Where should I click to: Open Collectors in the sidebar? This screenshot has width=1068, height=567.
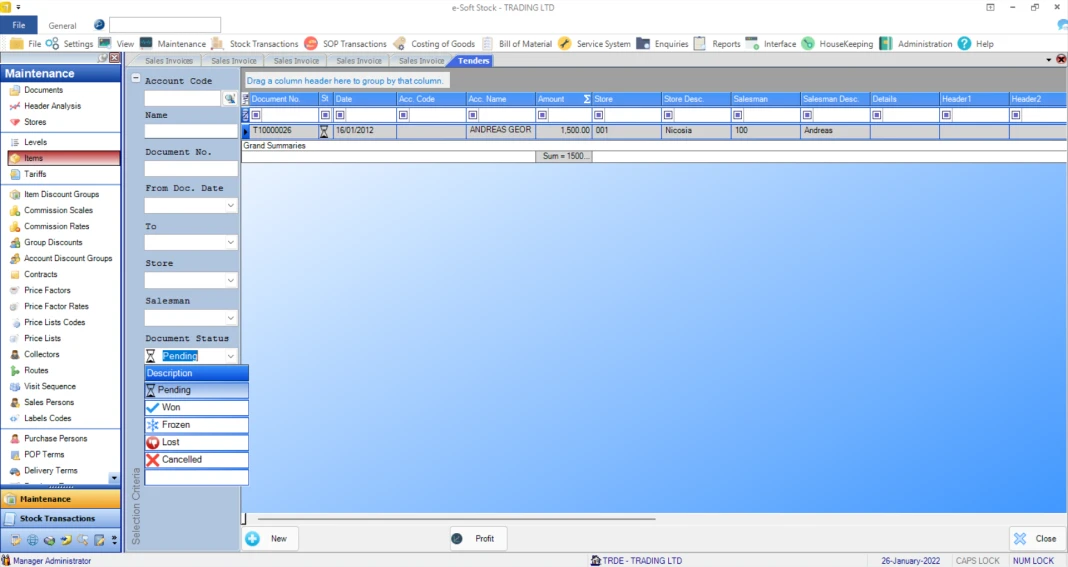point(42,354)
